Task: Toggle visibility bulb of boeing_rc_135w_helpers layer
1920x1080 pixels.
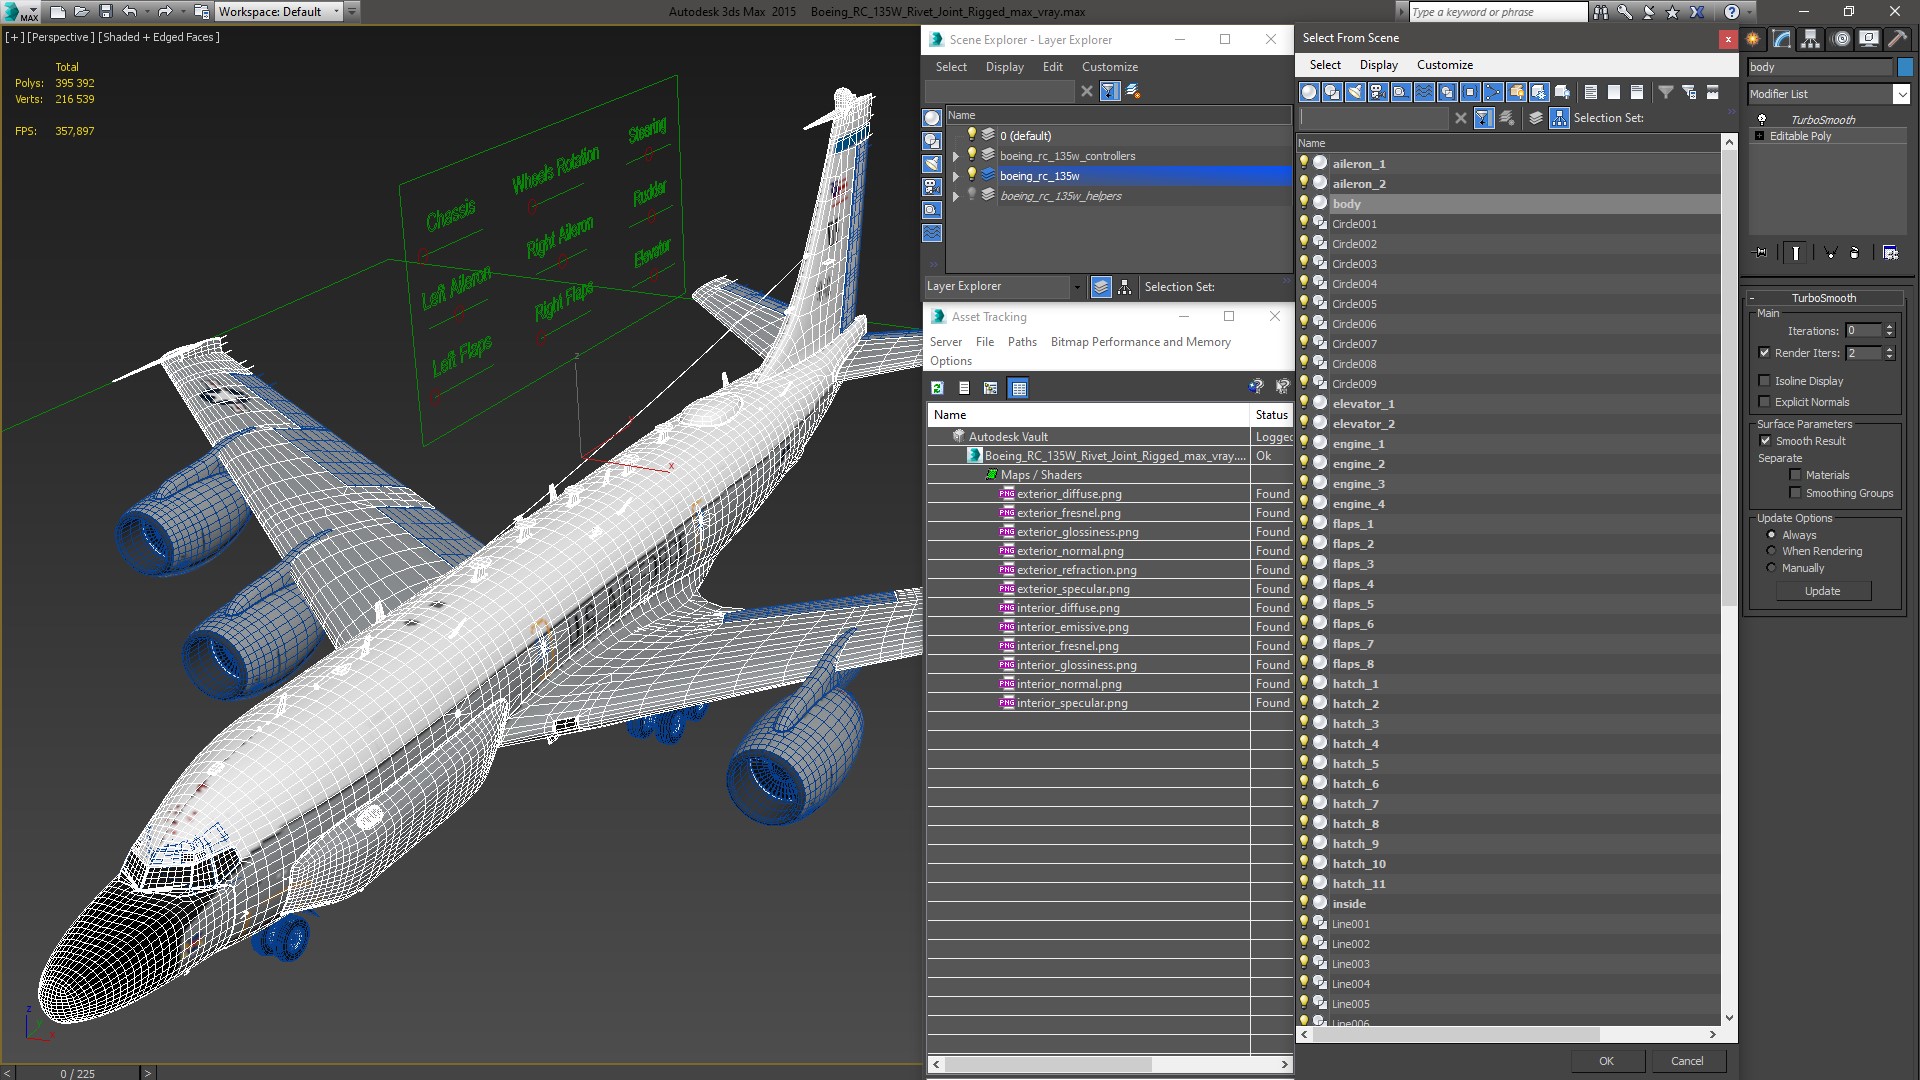Action: point(971,195)
